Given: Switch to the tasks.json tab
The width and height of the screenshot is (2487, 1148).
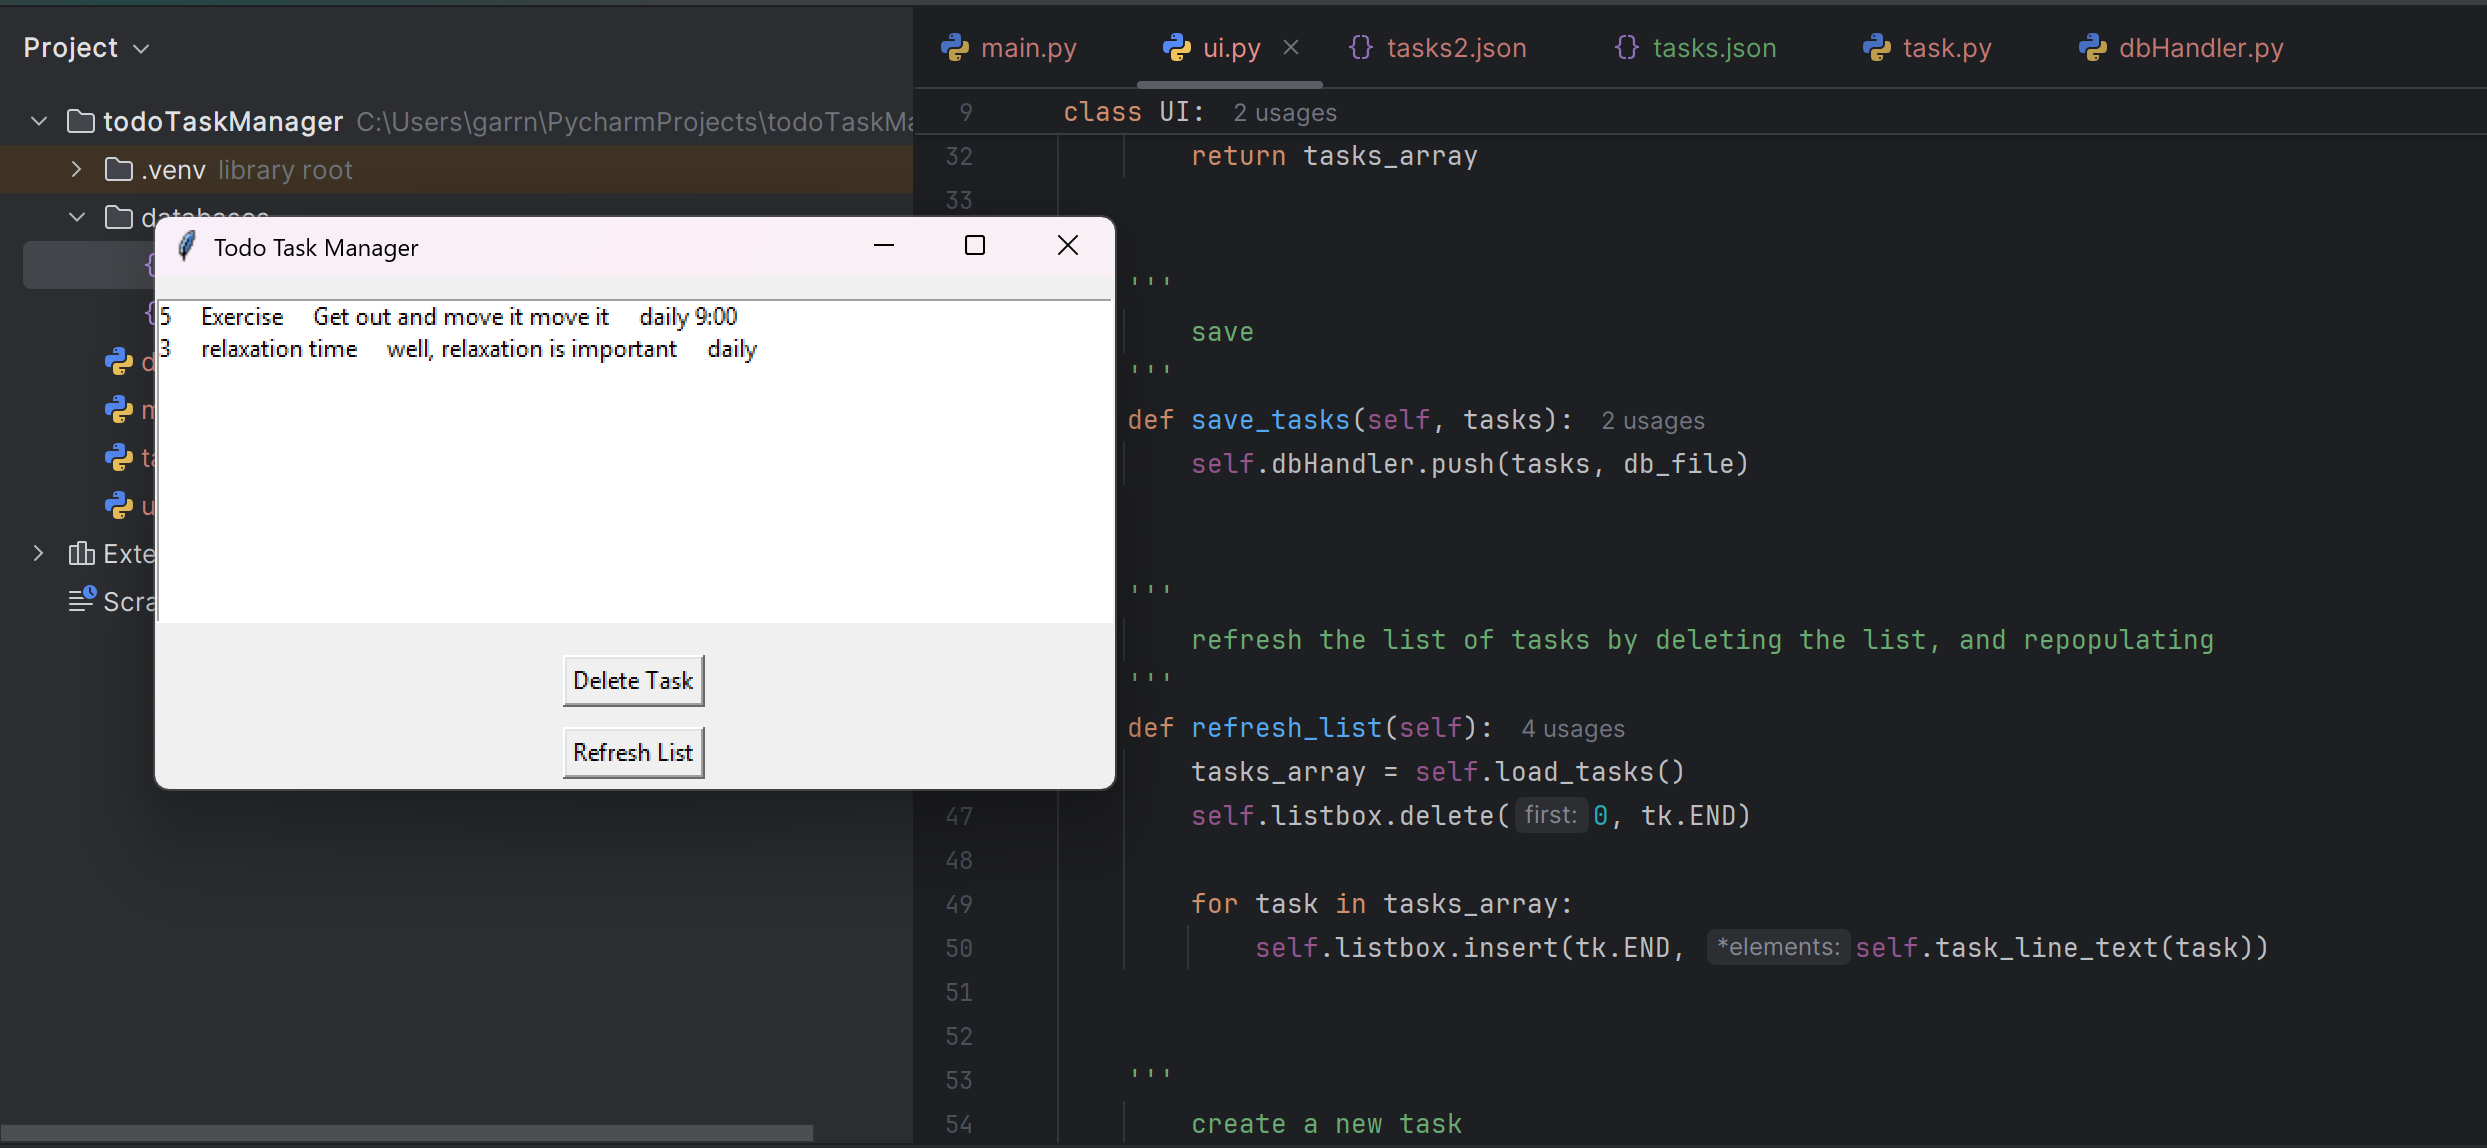Looking at the screenshot, I should click(x=1714, y=47).
